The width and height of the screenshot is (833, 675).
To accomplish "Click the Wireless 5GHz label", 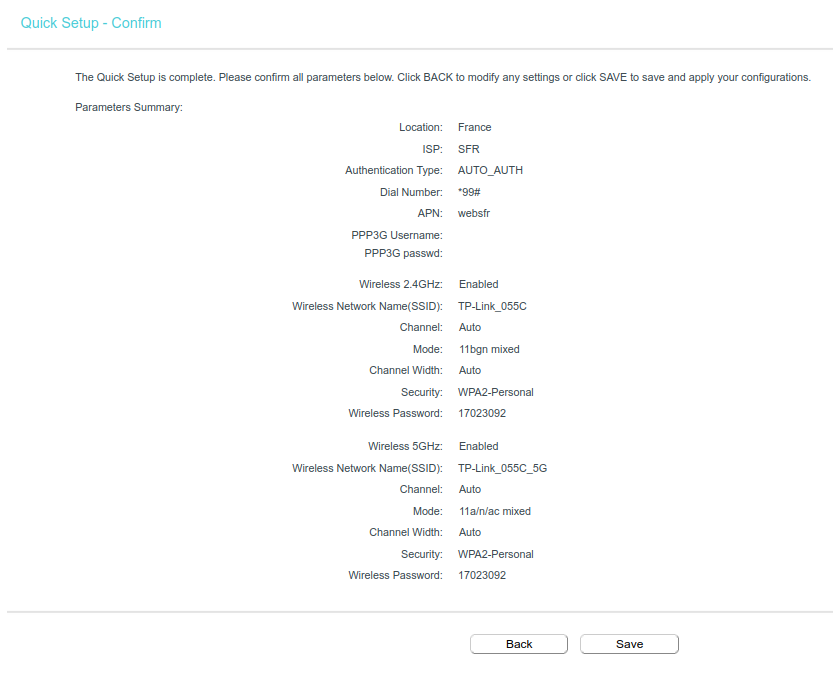I will point(405,447).
